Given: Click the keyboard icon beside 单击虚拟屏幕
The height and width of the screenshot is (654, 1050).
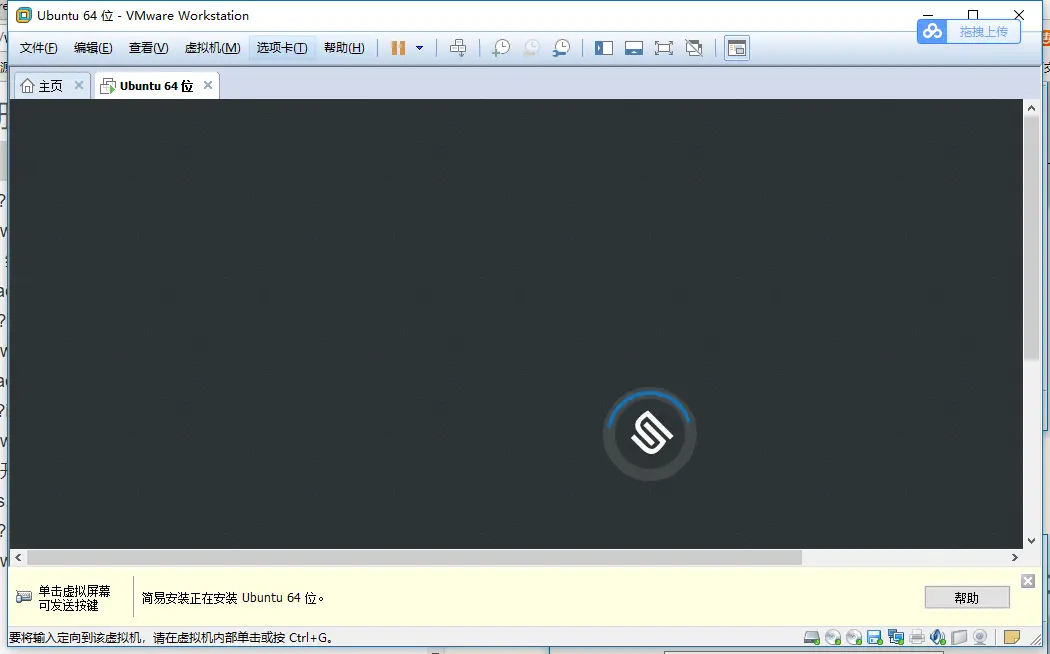Looking at the screenshot, I should click(x=23, y=596).
